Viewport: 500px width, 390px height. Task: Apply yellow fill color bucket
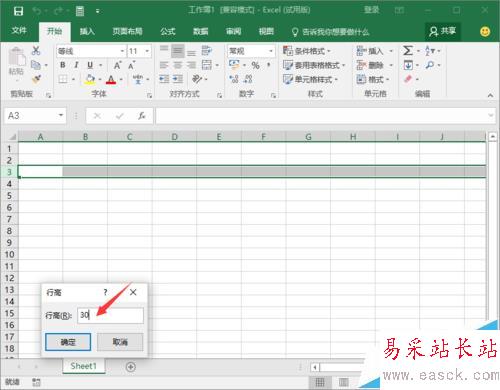click(x=90, y=79)
